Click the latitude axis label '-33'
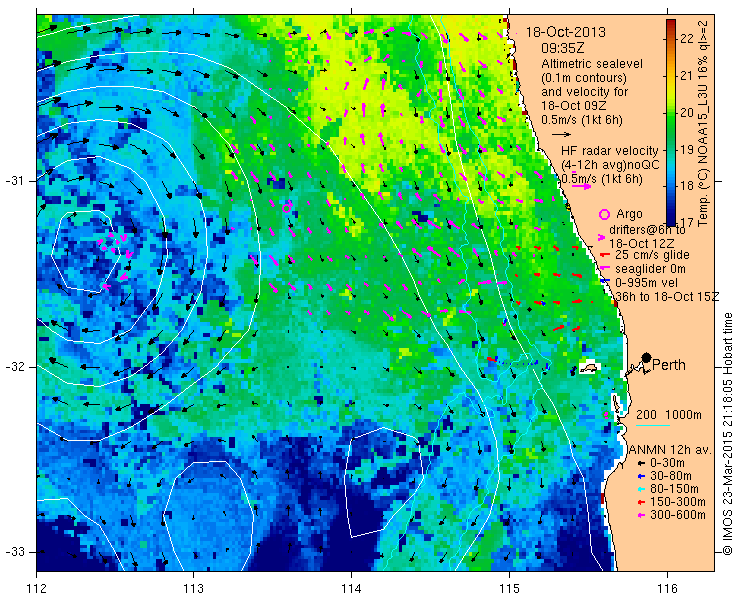Image resolution: width=740 pixels, height=600 pixels. (14, 552)
